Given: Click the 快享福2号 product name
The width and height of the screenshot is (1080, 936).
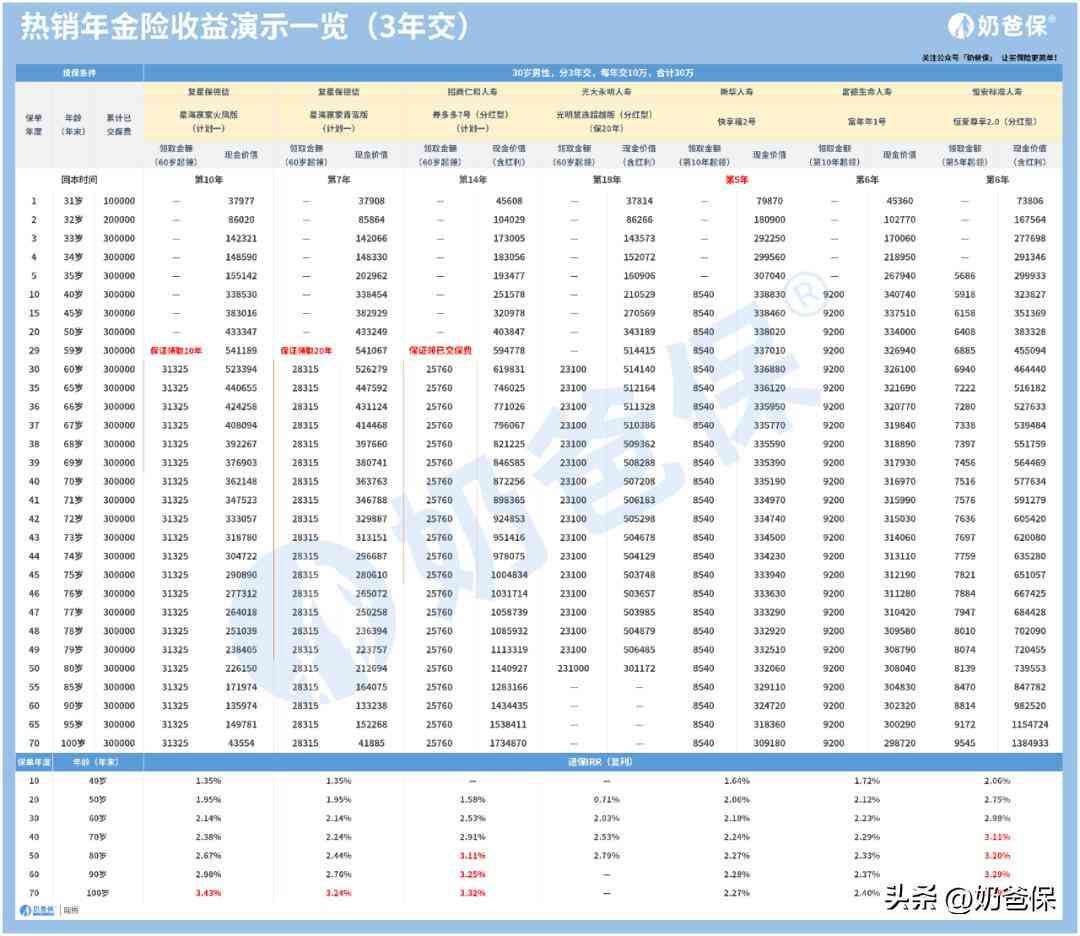Looking at the screenshot, I should click(735, 121).
